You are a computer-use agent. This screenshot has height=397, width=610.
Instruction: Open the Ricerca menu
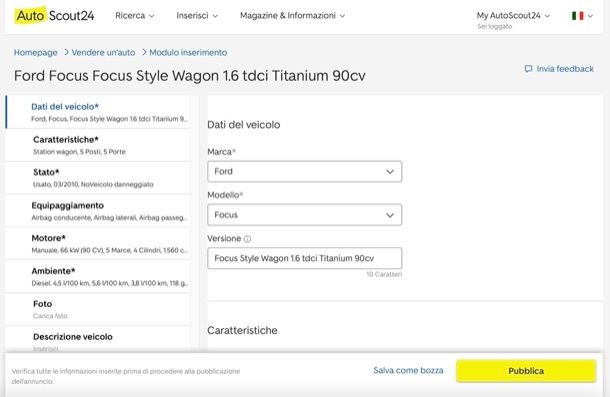(x=135, y=16)
